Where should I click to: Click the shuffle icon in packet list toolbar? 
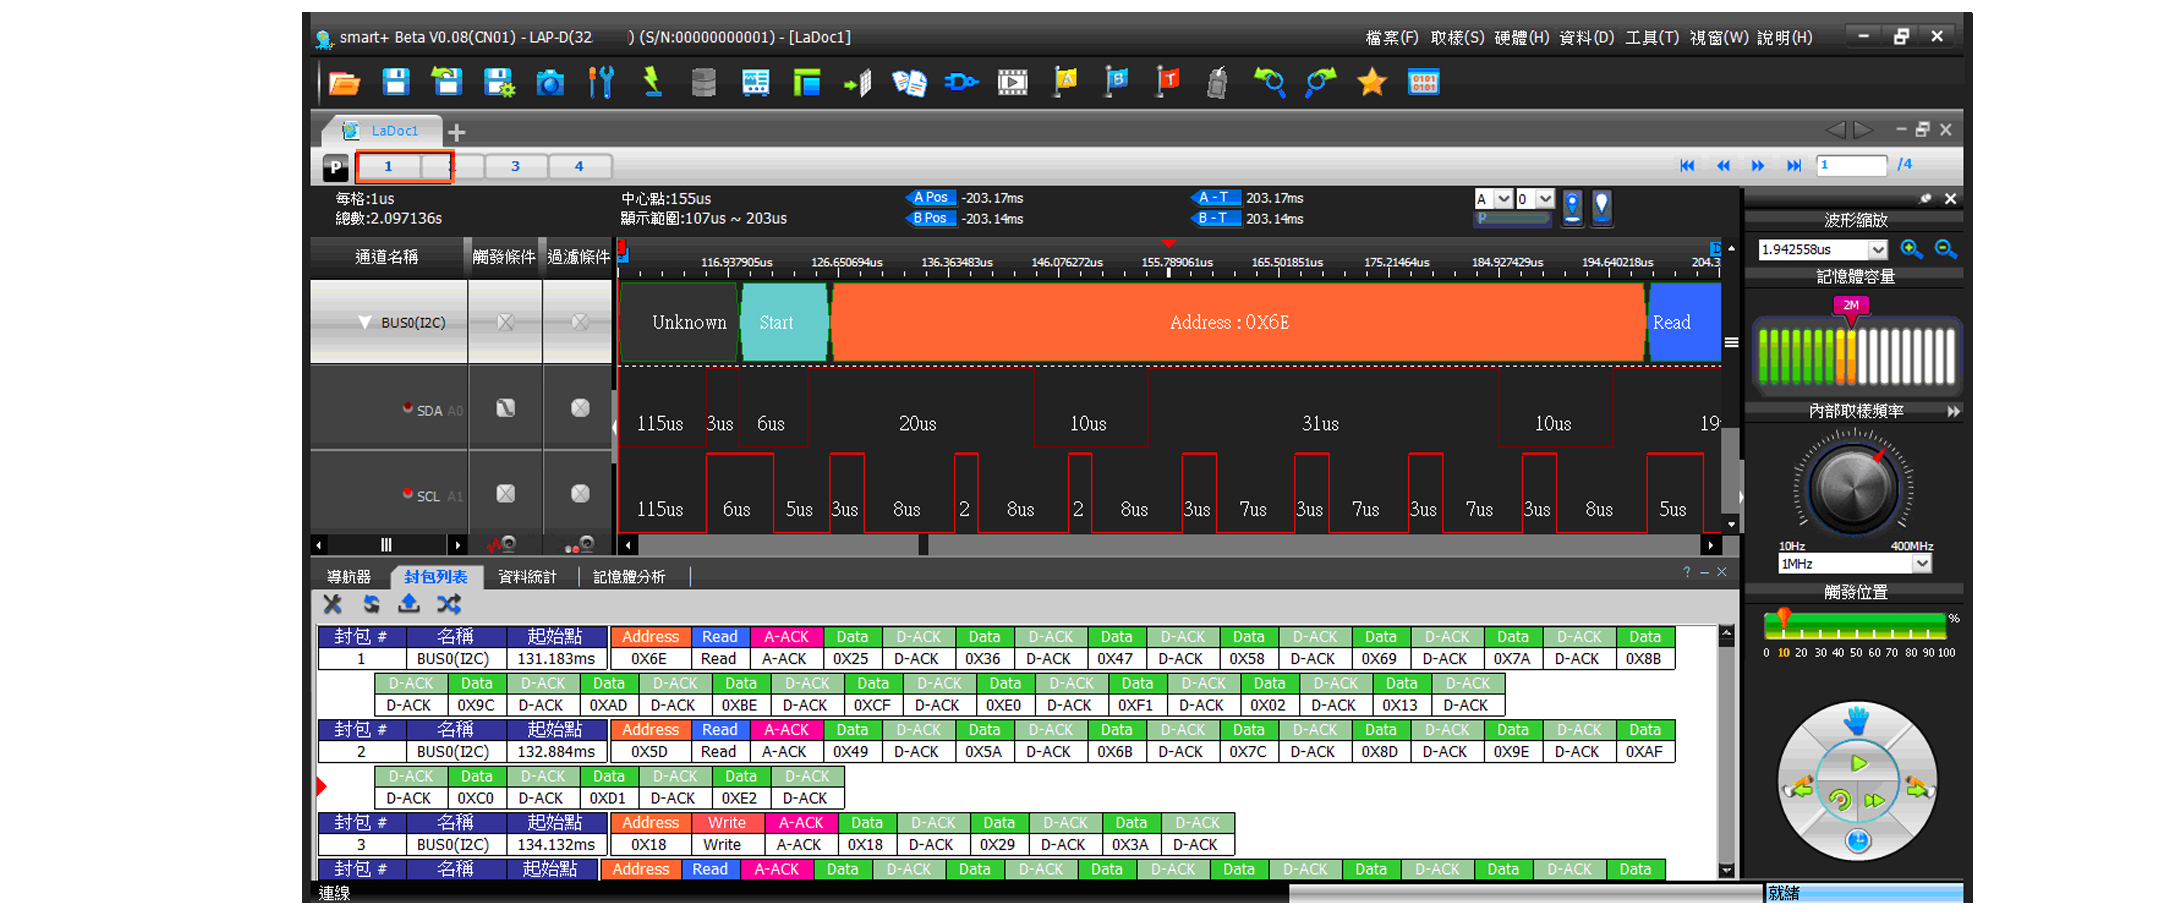tap(449, 604)
